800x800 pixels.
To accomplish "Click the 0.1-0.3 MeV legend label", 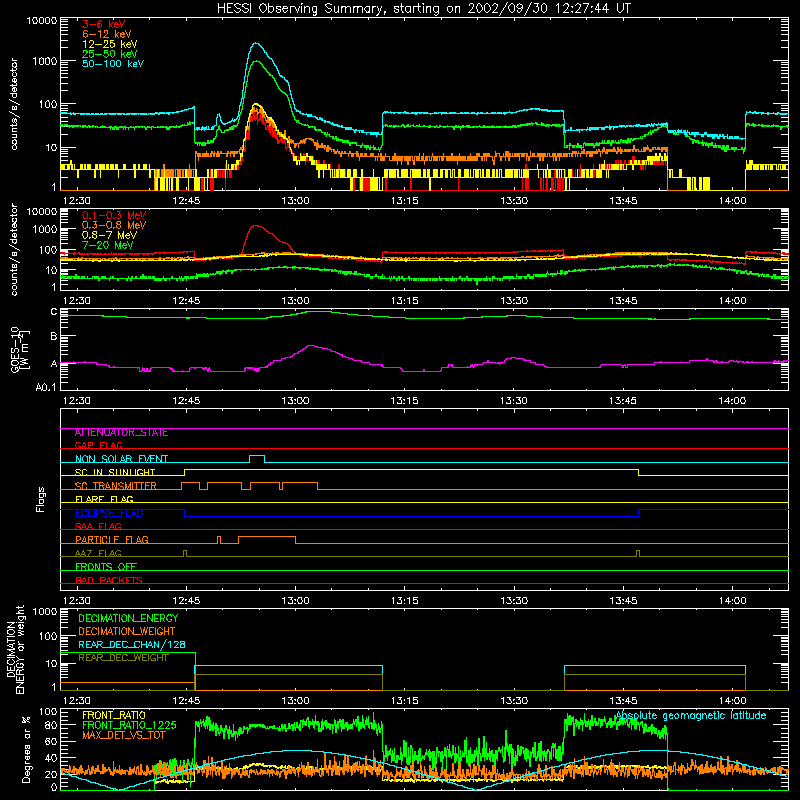I will point(114,215).
